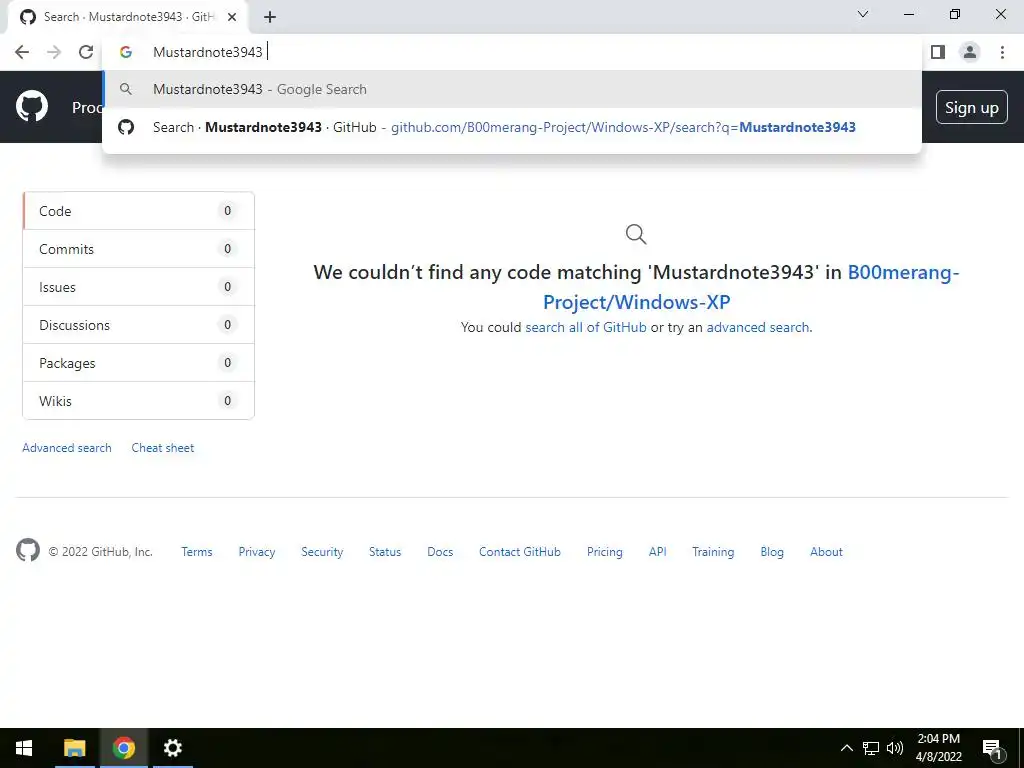Open GitHub homepage via the octocat logo
Viewport: 1024px width, 768px height.
point(31,107)
